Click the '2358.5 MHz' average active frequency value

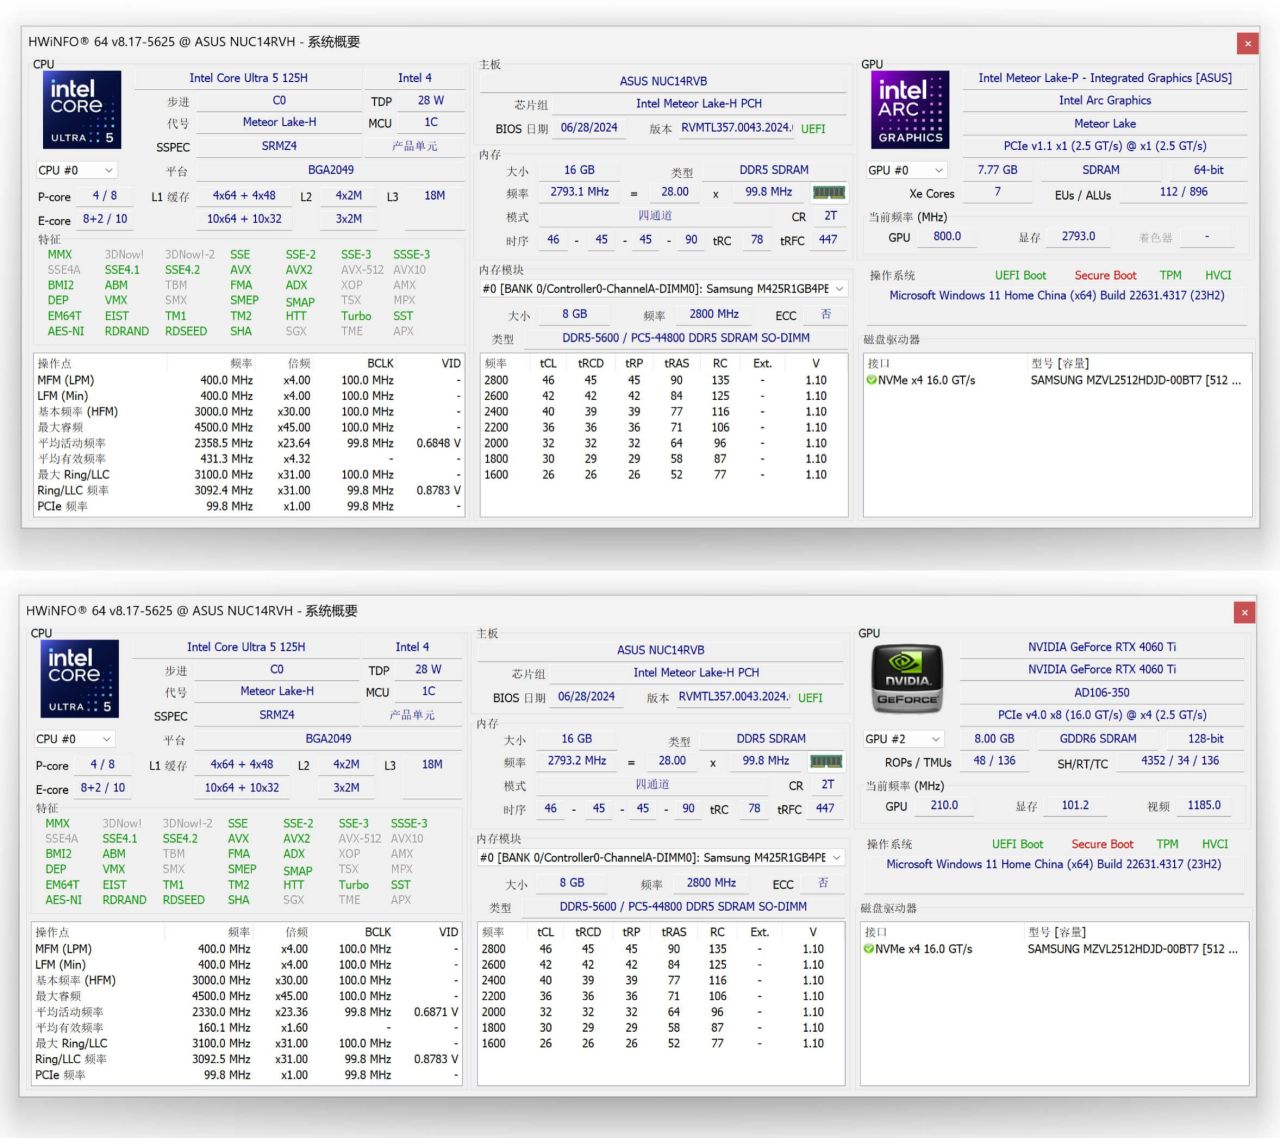tap(224, 443)
